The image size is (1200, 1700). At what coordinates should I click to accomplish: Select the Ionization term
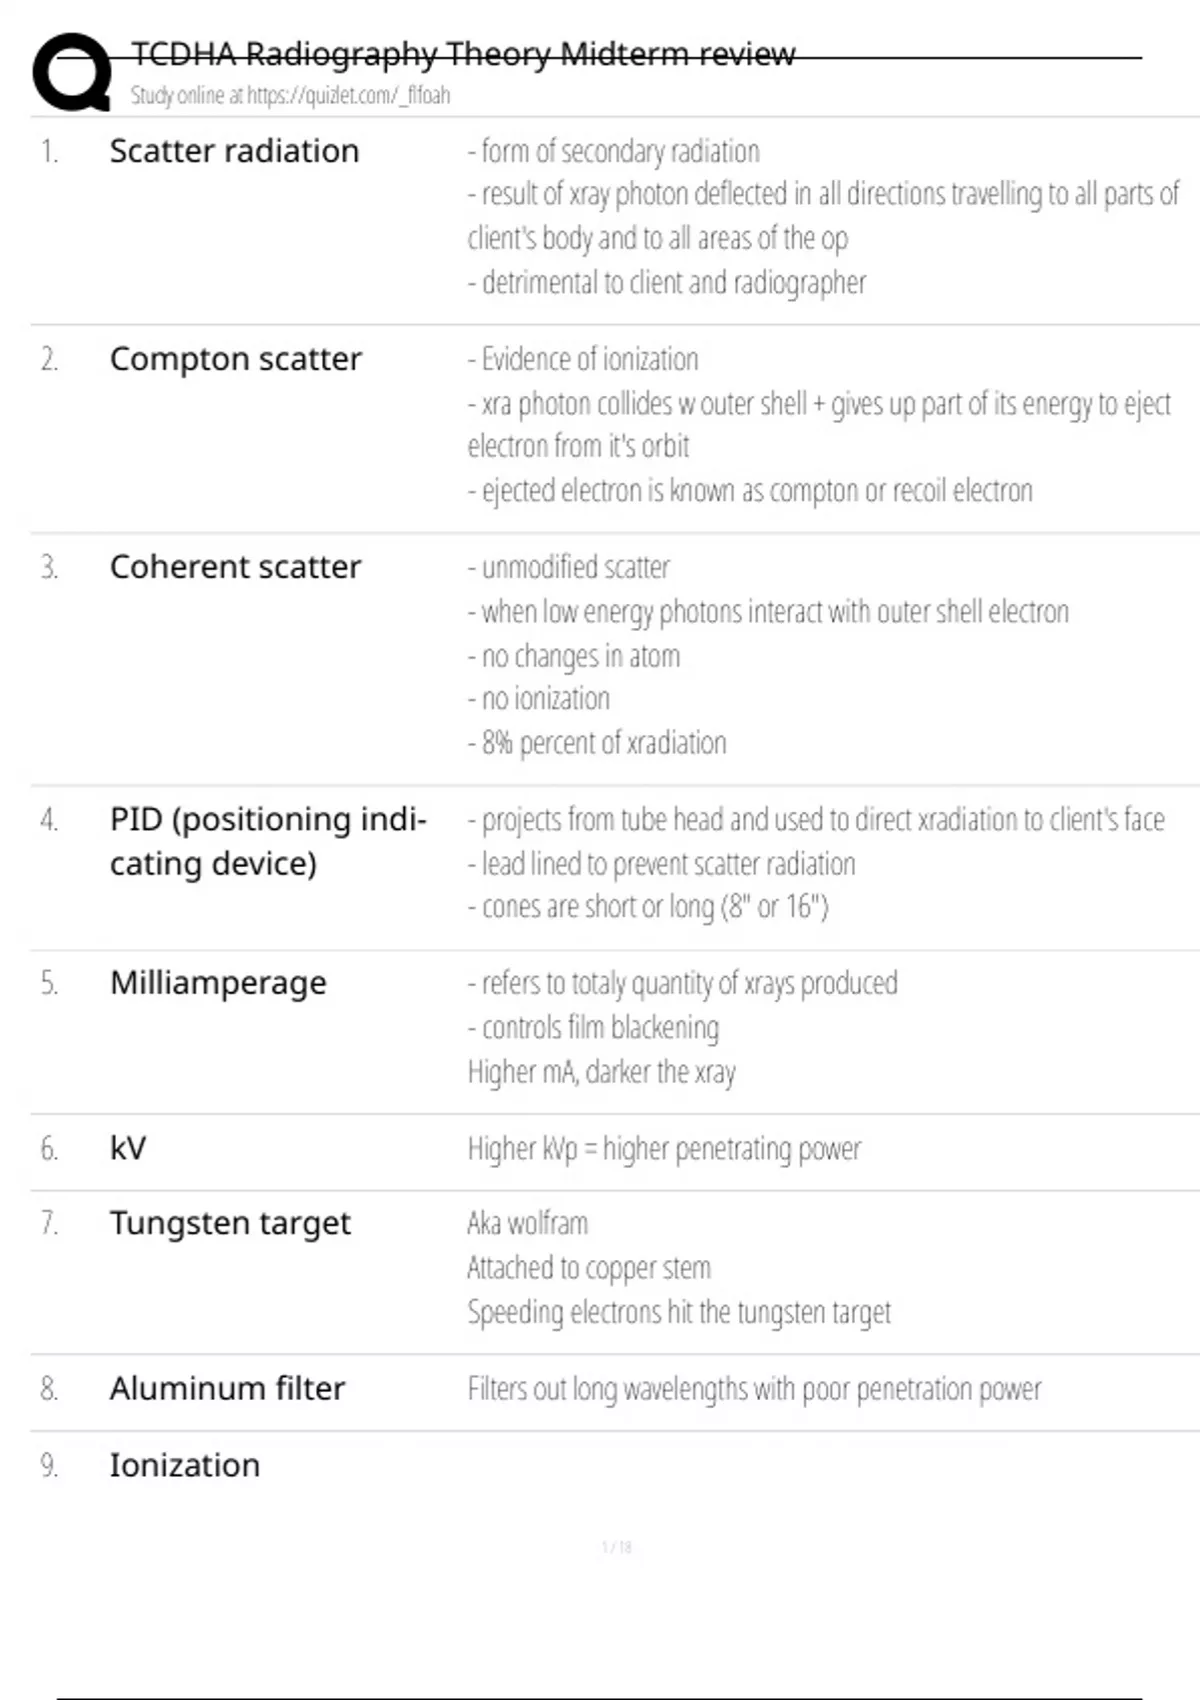[x=184, y=1466]
